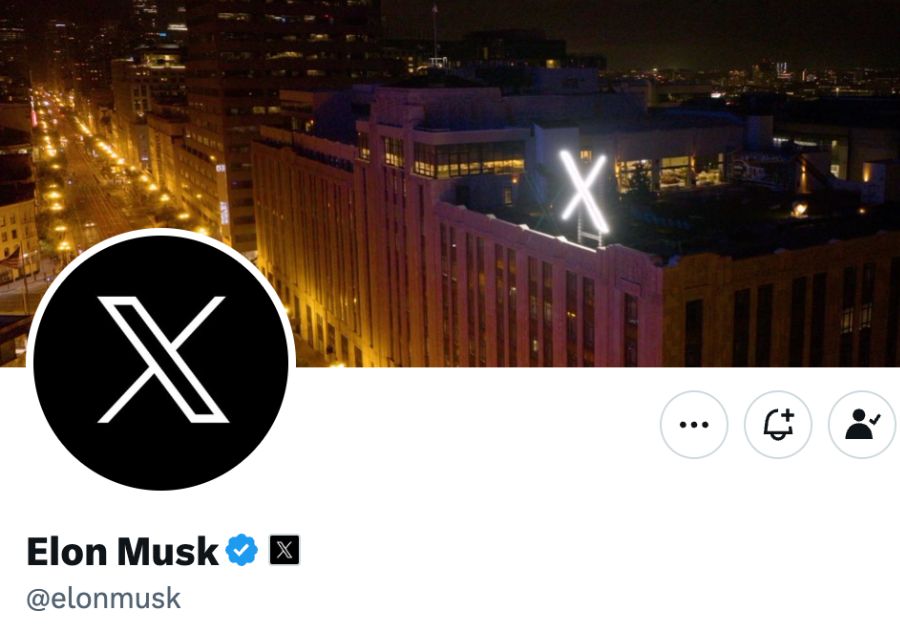
Task: Click the @elonmusk handle text
Action: pos(103,598)
